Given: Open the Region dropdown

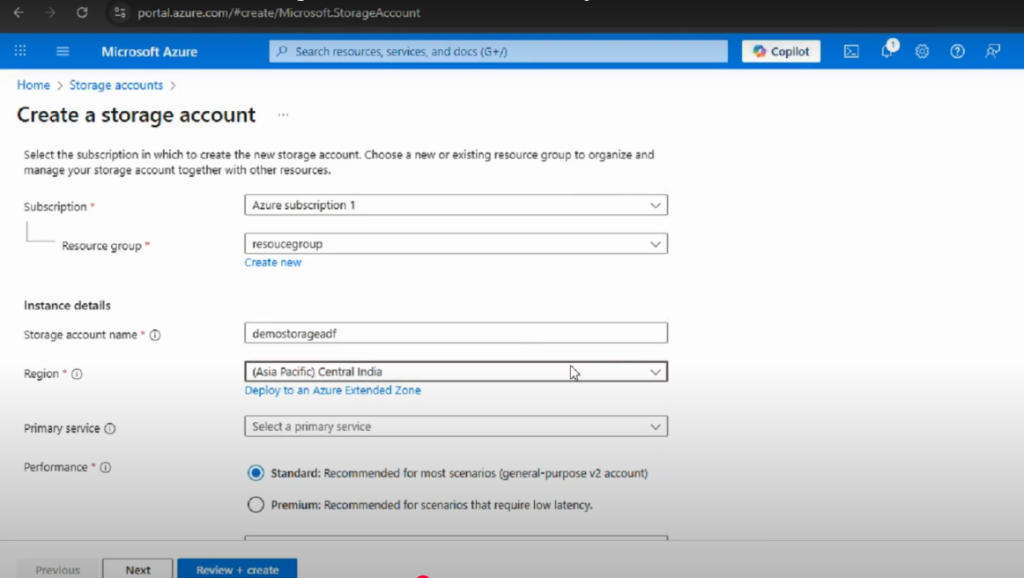Looking at the screenshot, I should tap(456, 372).
